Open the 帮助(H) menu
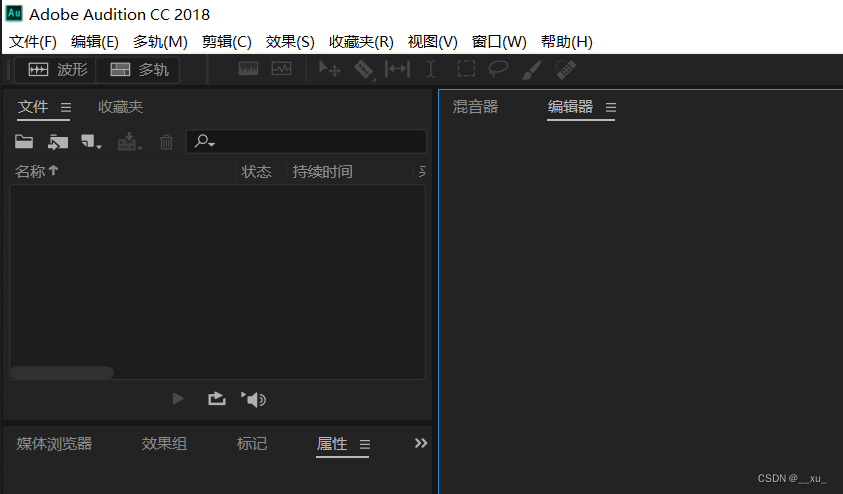The width and height of the screenshot is (843, 494). pyautogui.click(x=567, y=42)
